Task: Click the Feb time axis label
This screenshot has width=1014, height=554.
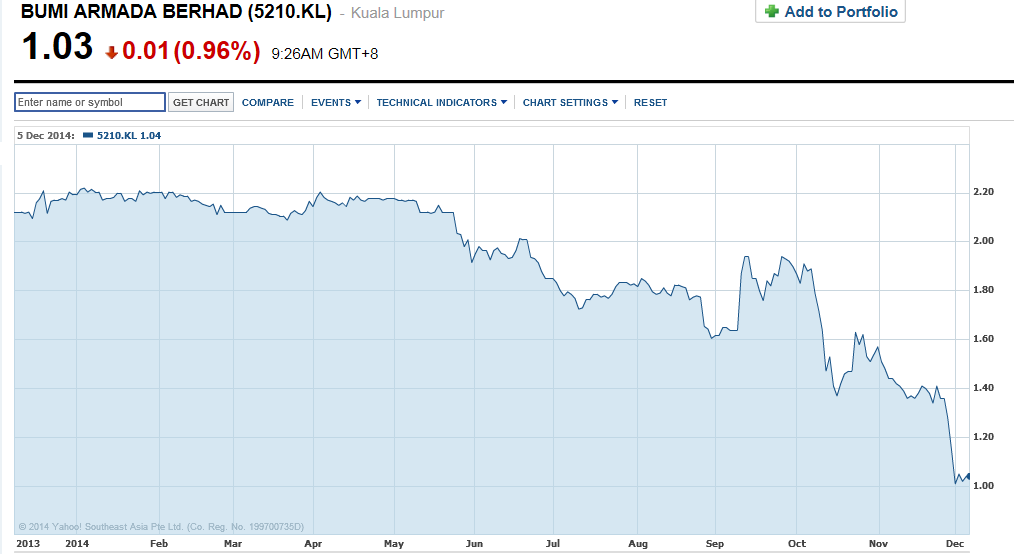Action: [159, 544]
